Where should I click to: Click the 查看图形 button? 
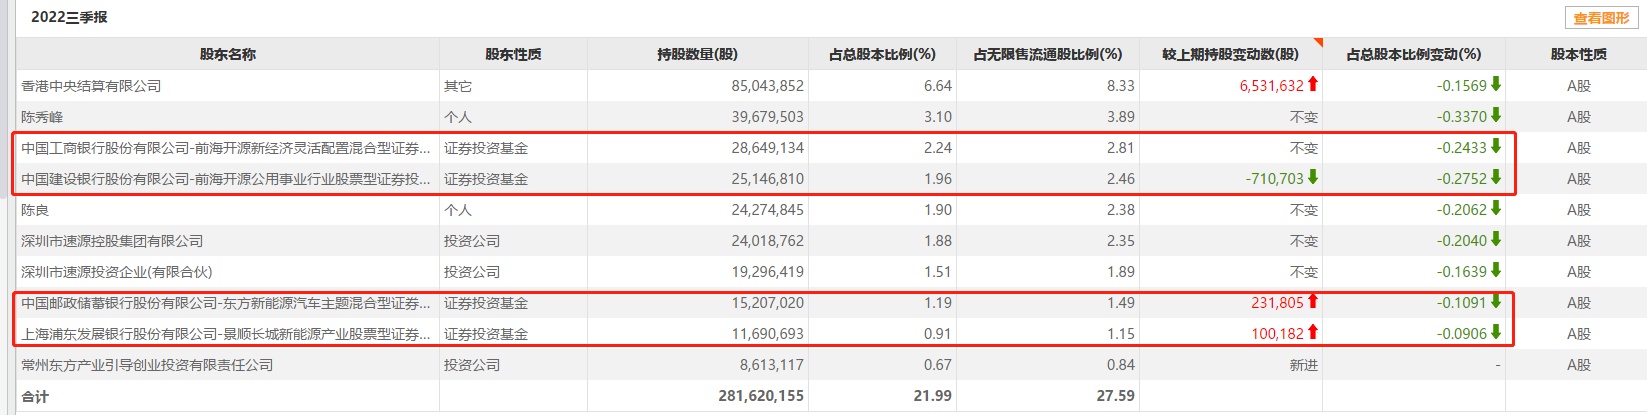1601,18
